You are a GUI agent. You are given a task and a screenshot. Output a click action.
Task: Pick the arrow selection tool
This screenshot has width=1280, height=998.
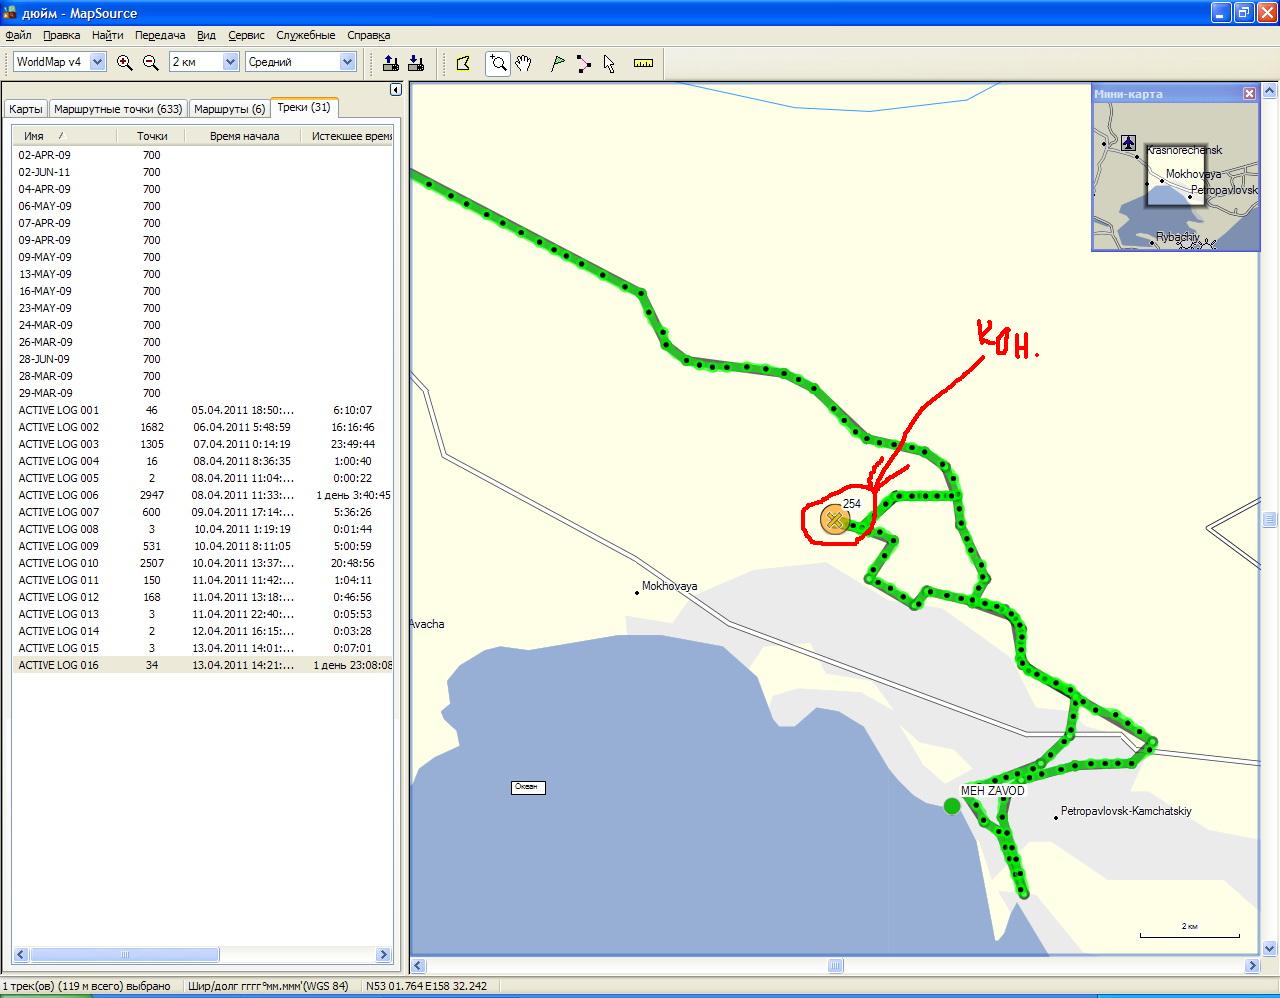609,63
